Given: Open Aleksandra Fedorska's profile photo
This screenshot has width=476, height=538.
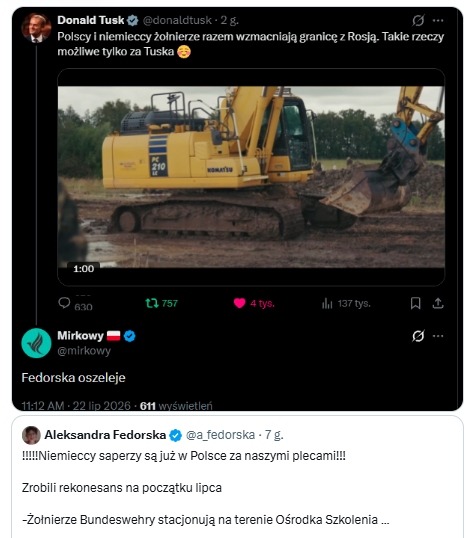Looking at the screenshot, I should click(x=31, y=435).
